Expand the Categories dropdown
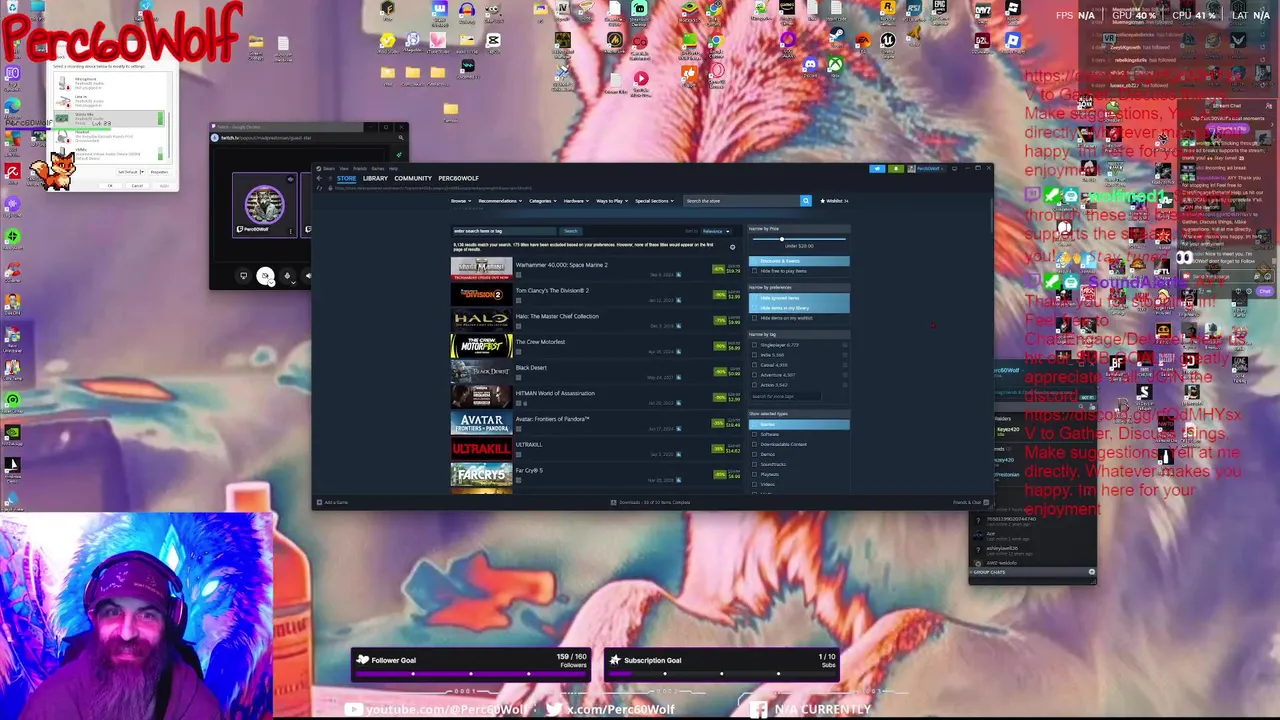 [543, 201]
